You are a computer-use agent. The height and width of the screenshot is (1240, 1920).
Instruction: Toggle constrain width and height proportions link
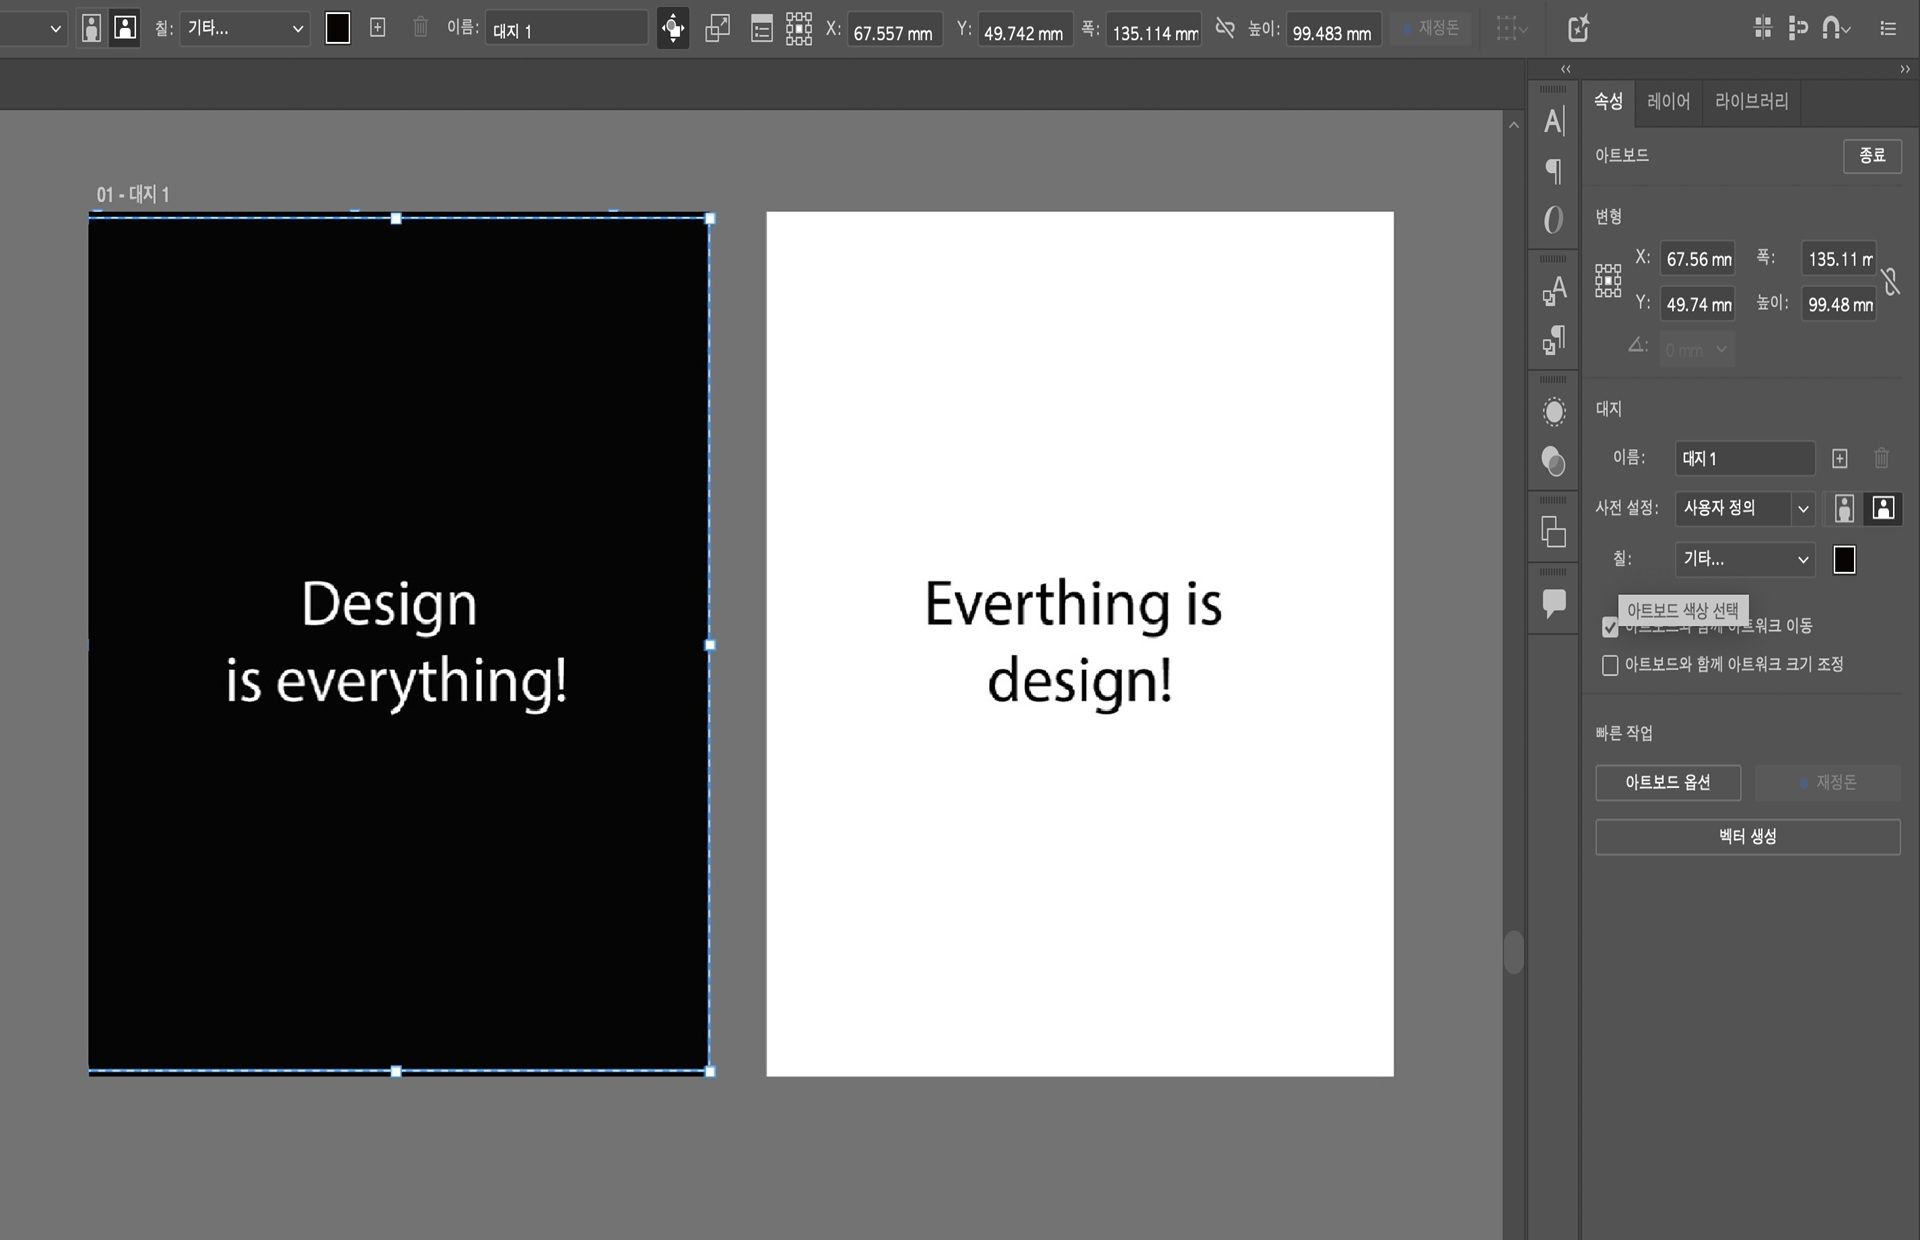pos(1890,282)
